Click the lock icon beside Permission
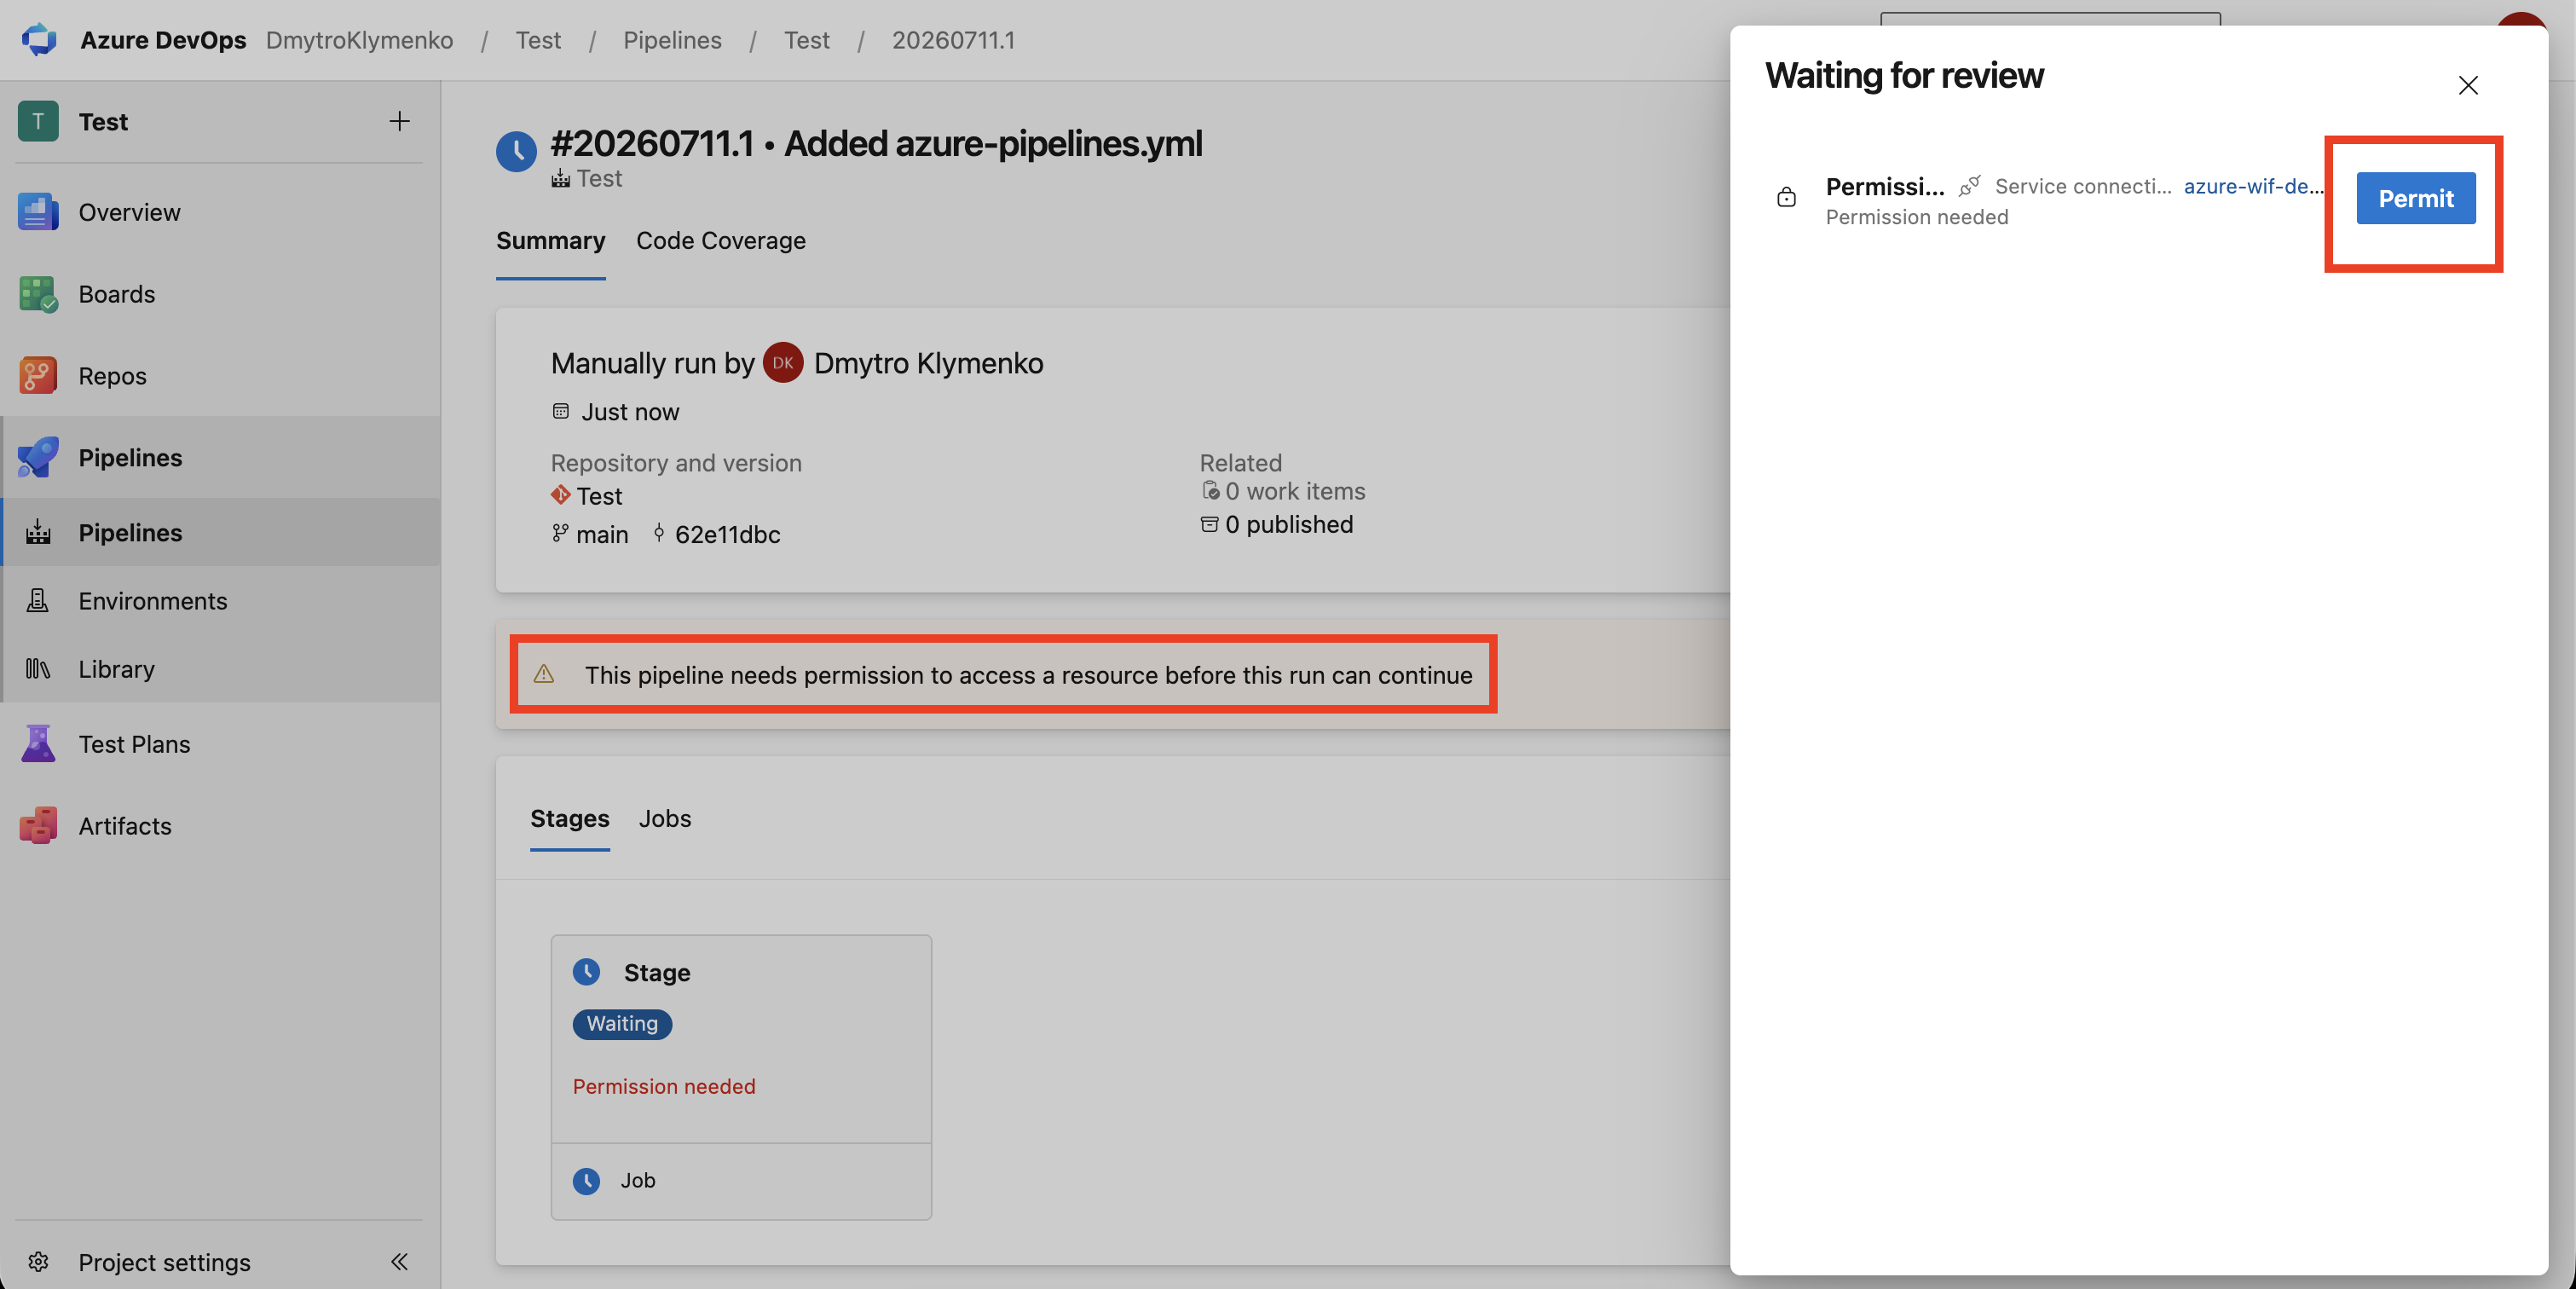This screenshot has height=1289, width=2576. coord(1786,197)
